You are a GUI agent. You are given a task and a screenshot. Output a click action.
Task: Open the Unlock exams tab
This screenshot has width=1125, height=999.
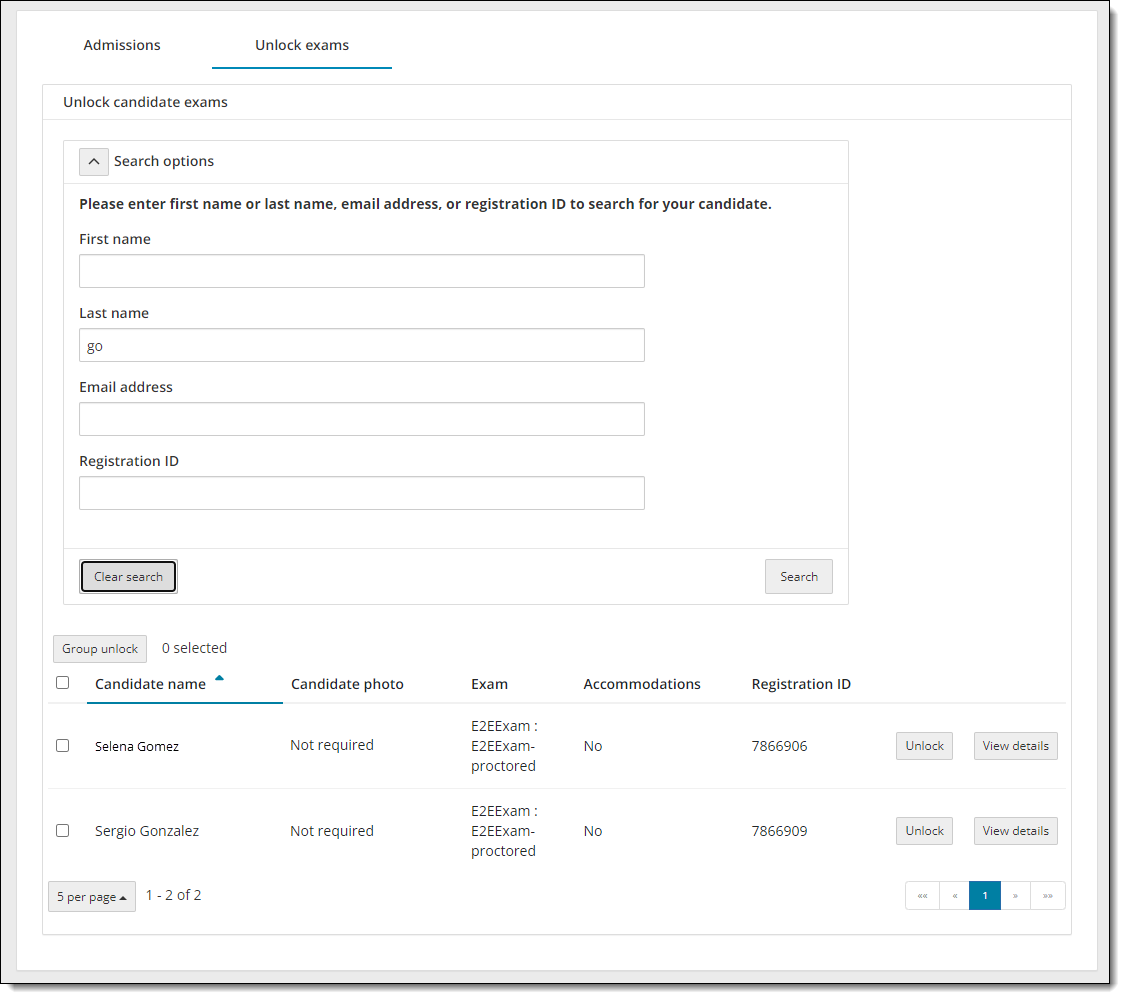pyautogui.click(x=302, y=45)
